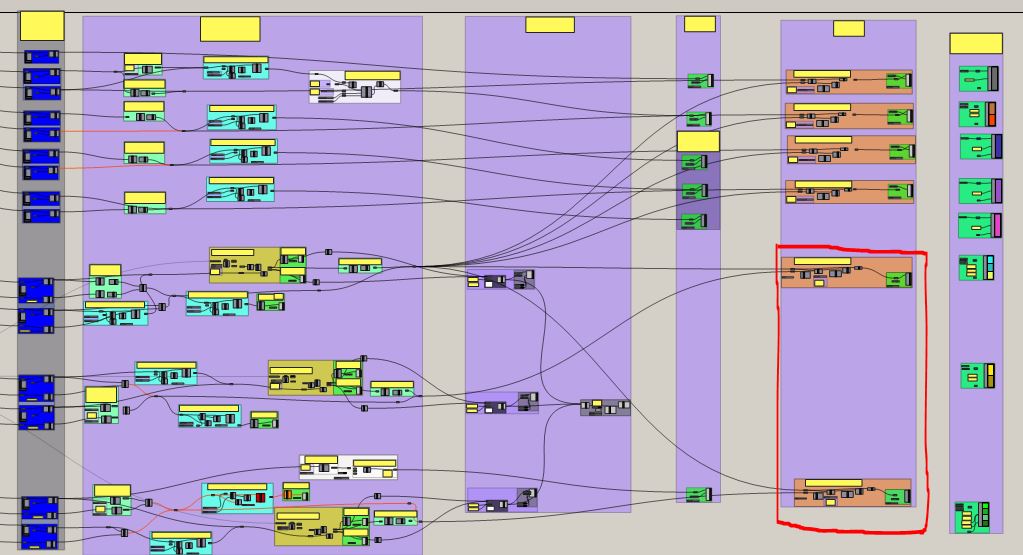The image size is (1023, 555).
Task: Select yellow header of the rightmost swatch column
Action: 976,43
